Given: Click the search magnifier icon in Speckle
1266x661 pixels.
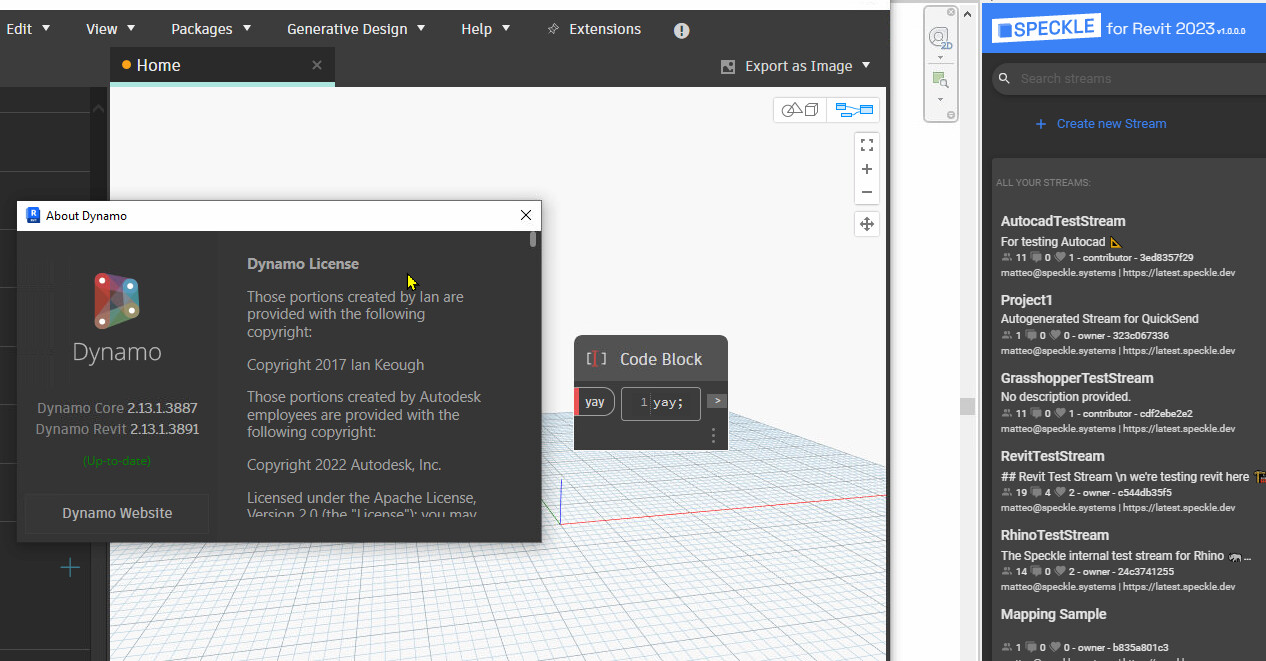Looking at the screenshot, I should click(x=1003, y=78).
